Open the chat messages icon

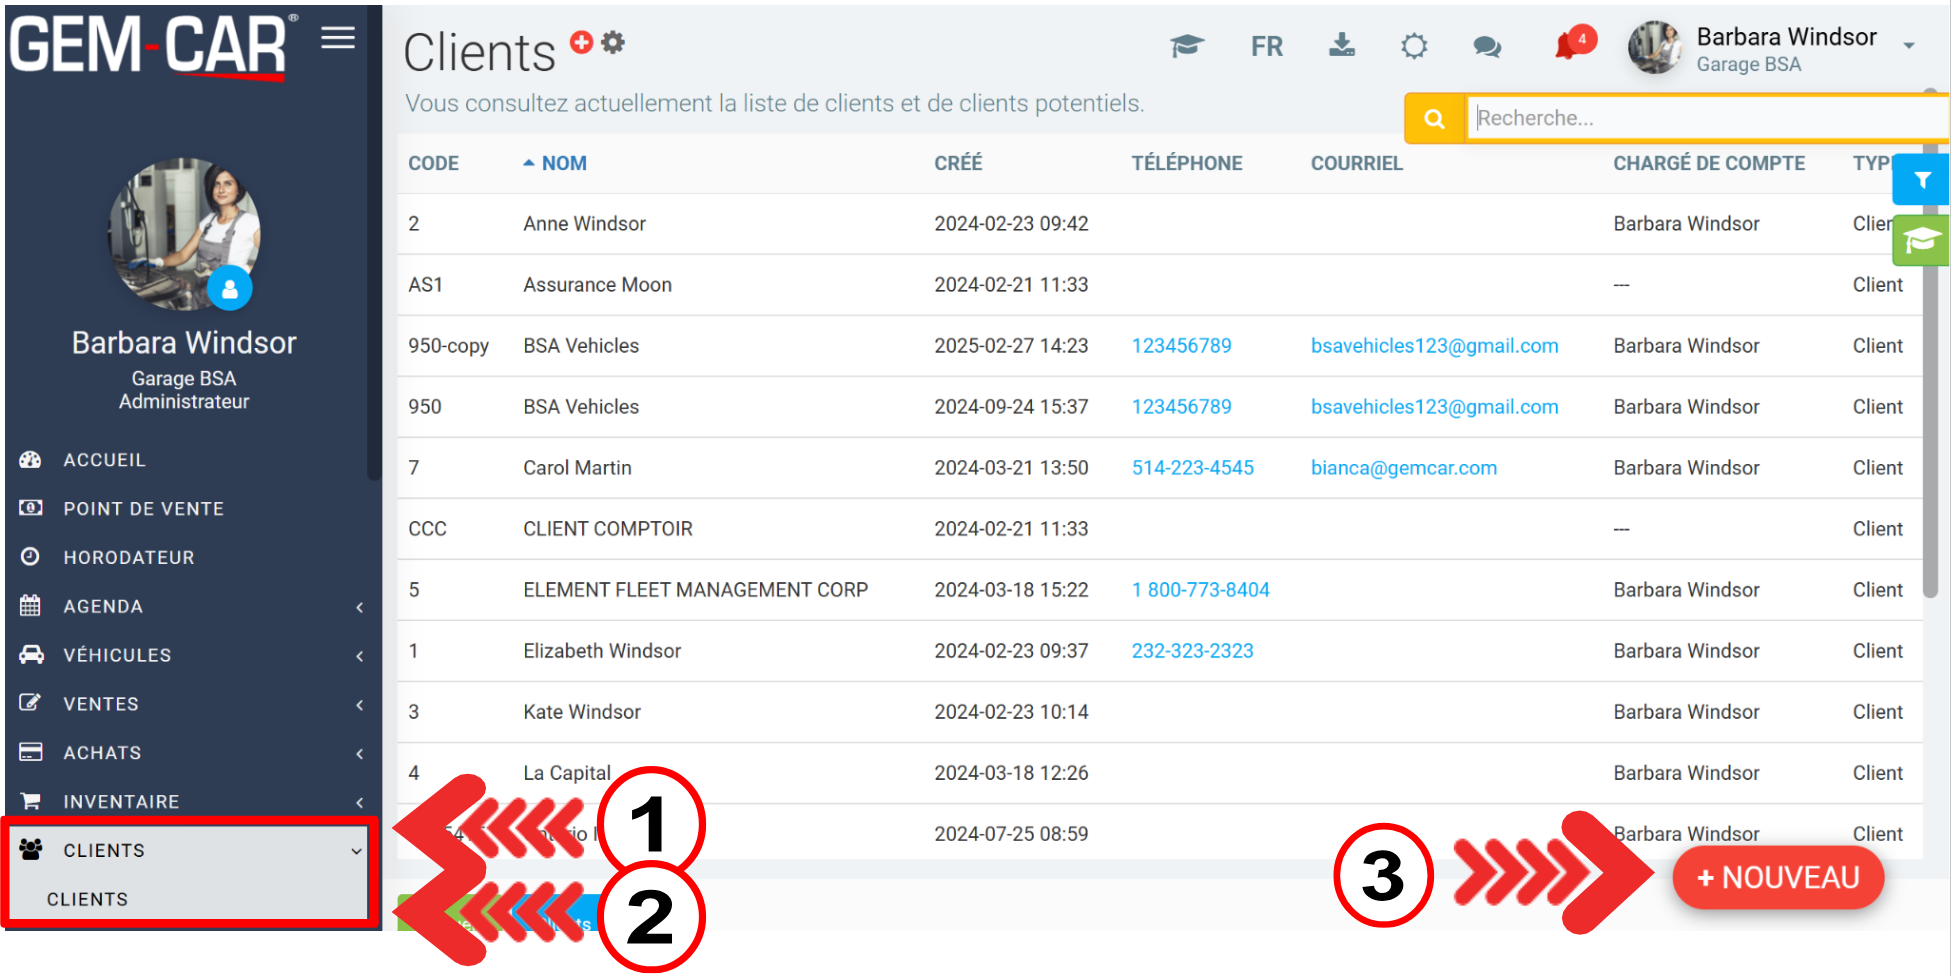[1487, 47]
